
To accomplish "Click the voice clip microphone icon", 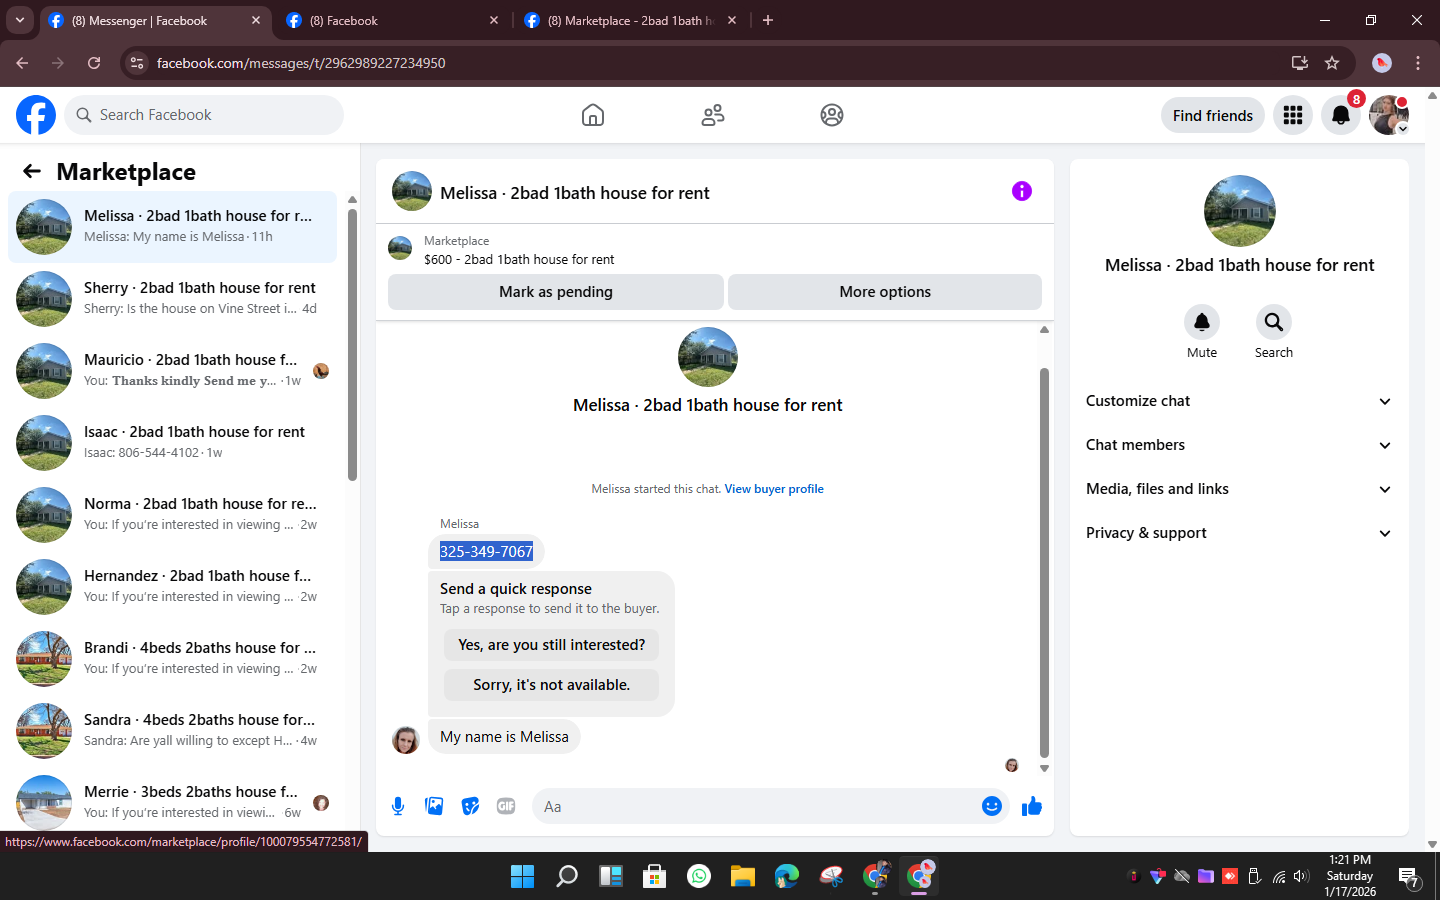I will coord(398,806).
